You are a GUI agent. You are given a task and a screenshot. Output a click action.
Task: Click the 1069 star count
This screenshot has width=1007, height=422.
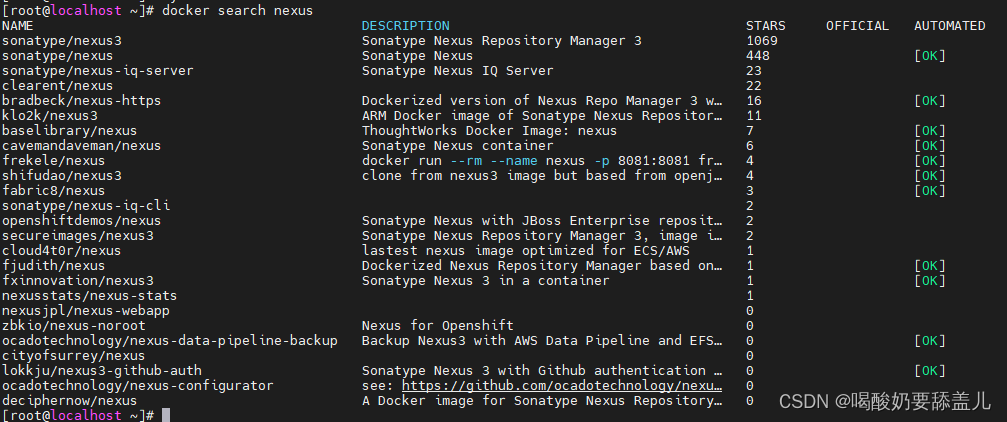[x=762, y=41]
